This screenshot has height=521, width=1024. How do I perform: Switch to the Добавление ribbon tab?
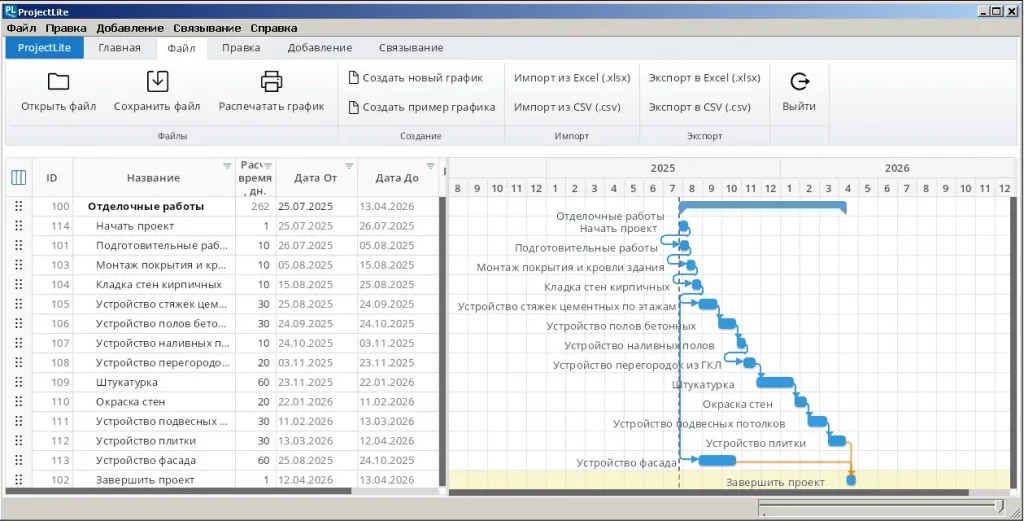[x=320, y=48]
